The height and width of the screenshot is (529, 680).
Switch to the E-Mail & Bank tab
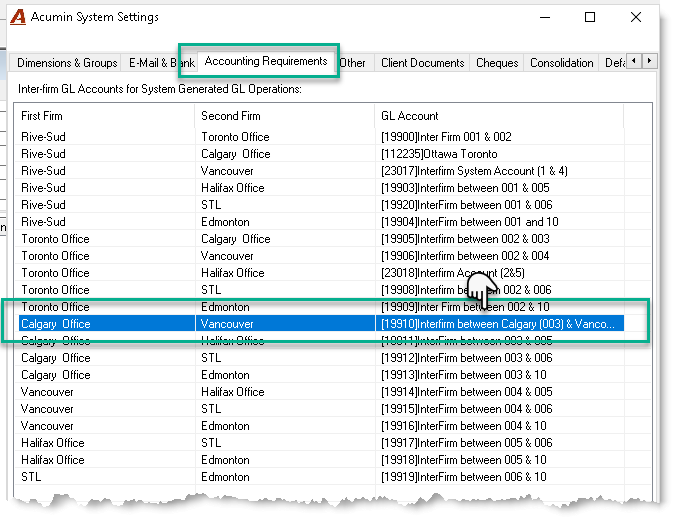pyautogui.click(x=159, y=63)
